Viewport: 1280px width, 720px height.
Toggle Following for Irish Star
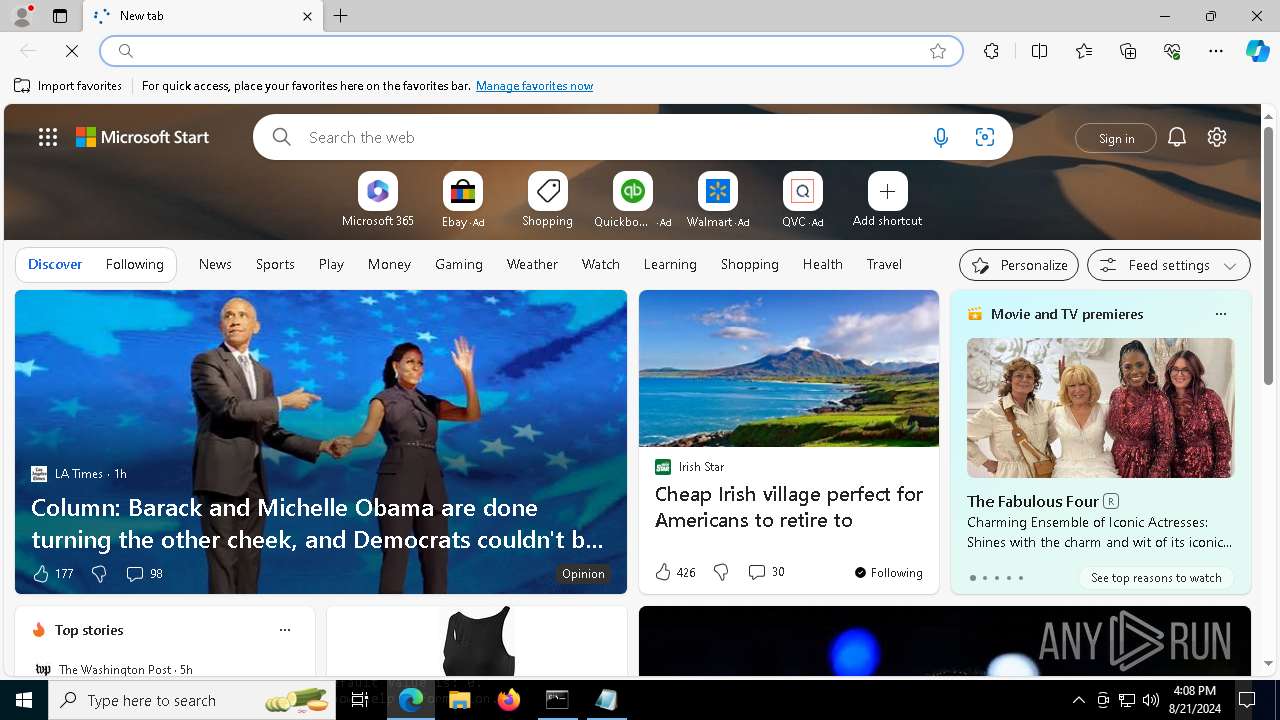[888, 573]
